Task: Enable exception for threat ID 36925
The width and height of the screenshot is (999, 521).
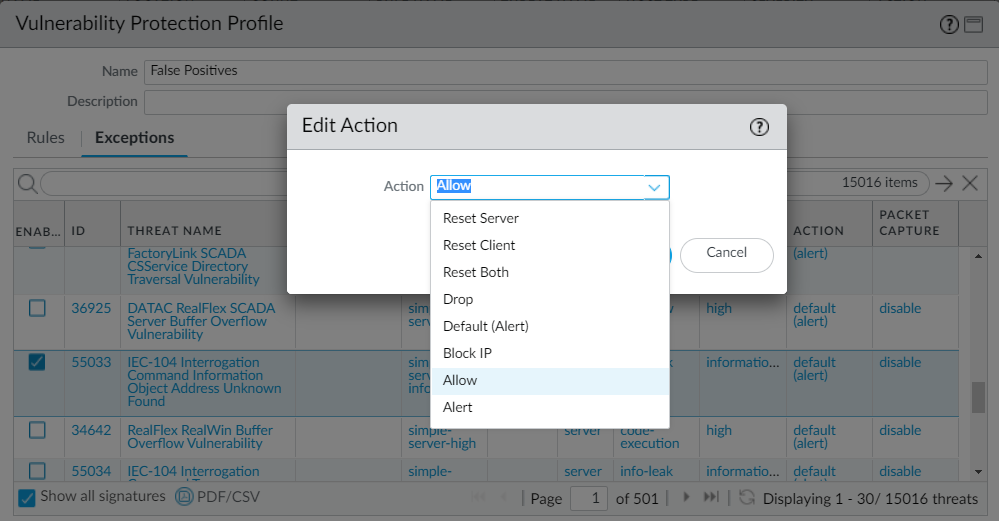Action: click(x=37, y=309)
